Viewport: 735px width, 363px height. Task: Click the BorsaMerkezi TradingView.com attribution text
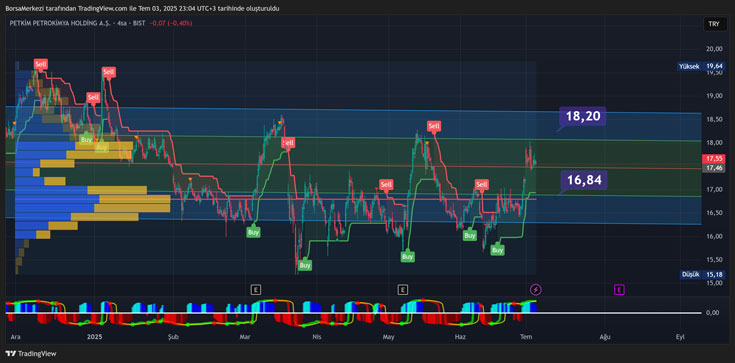coord(142,8)
